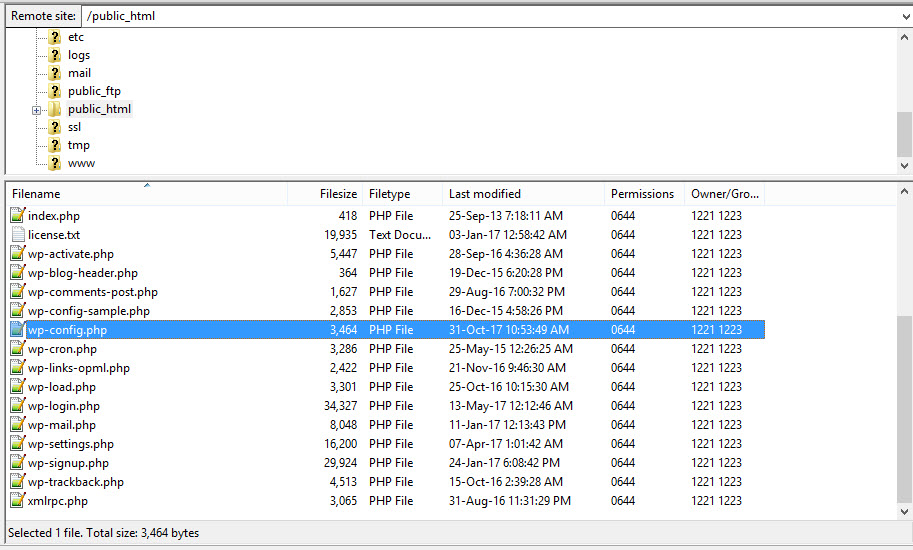Click the directory tree scroll-down arrow

click(904, 166)
